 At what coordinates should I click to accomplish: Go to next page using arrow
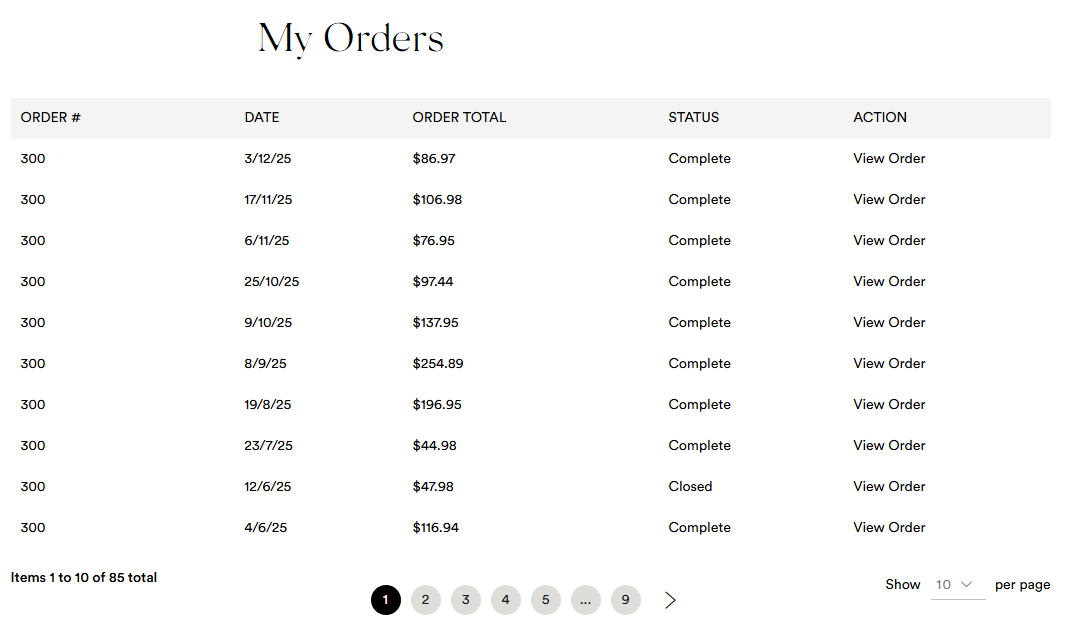coord(671,600)
